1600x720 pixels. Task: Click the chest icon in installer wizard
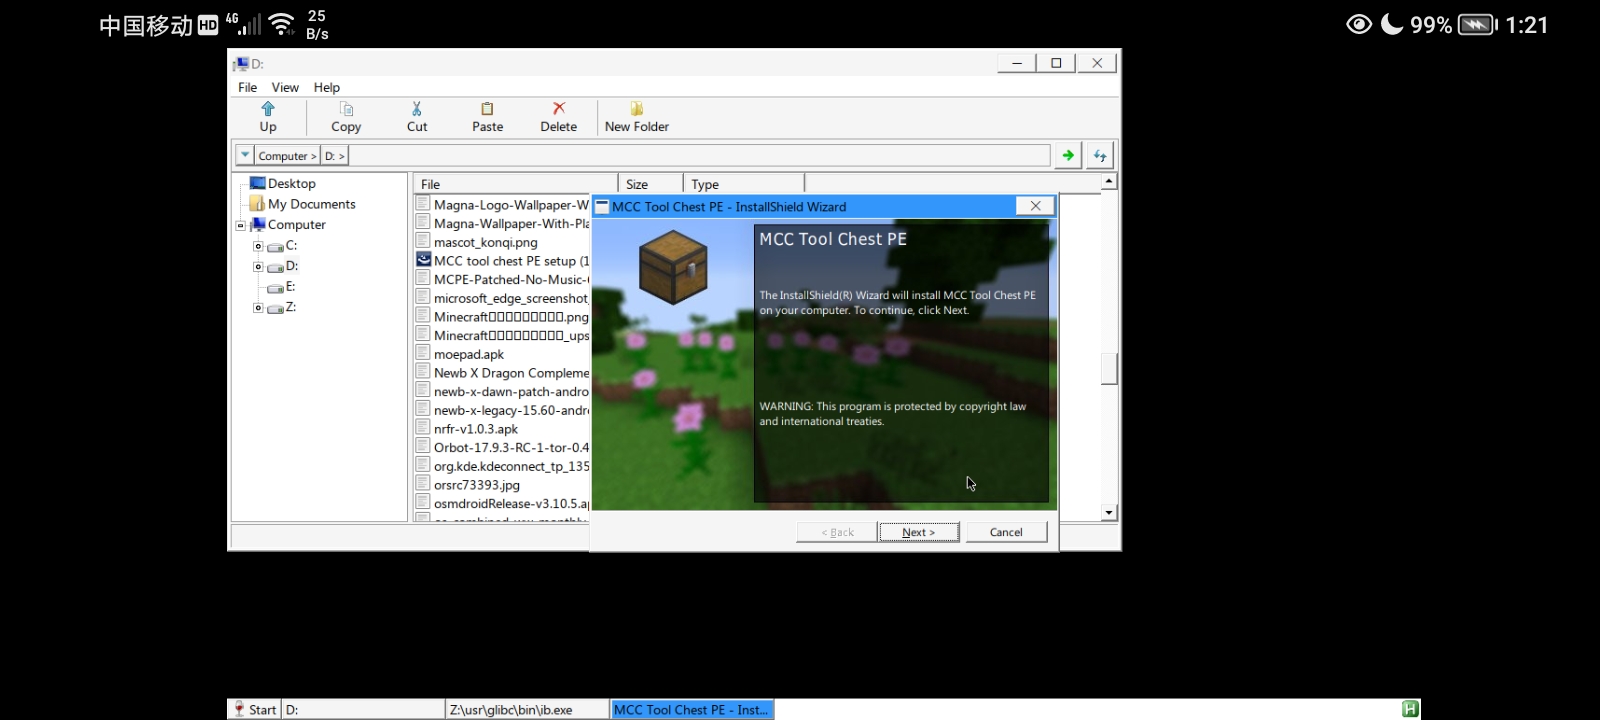point(673,269)
